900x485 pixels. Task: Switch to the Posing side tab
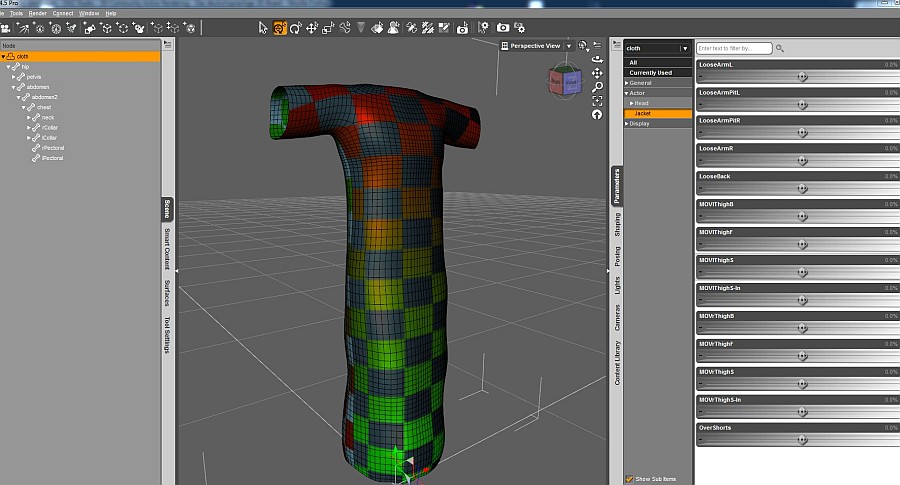coord(617,256)
